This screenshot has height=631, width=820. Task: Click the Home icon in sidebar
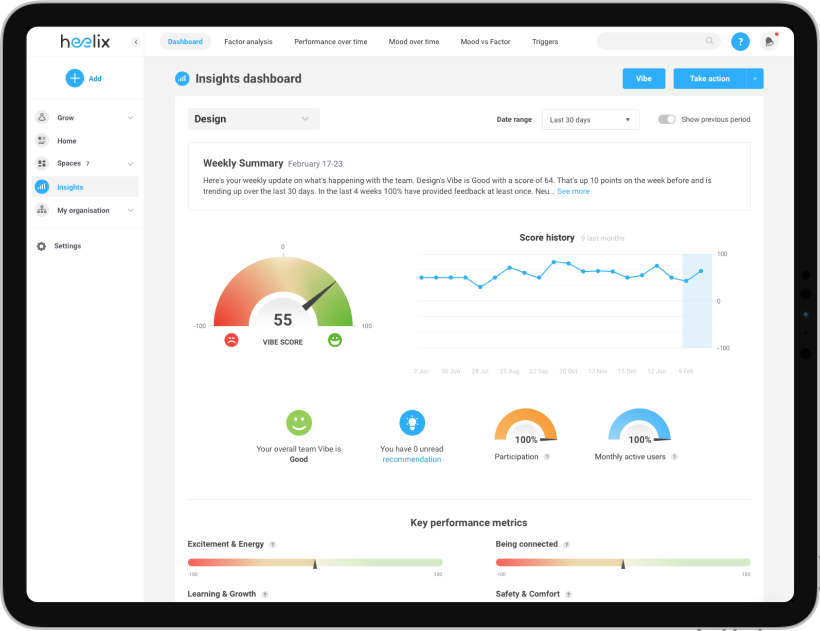pos(42,140)
